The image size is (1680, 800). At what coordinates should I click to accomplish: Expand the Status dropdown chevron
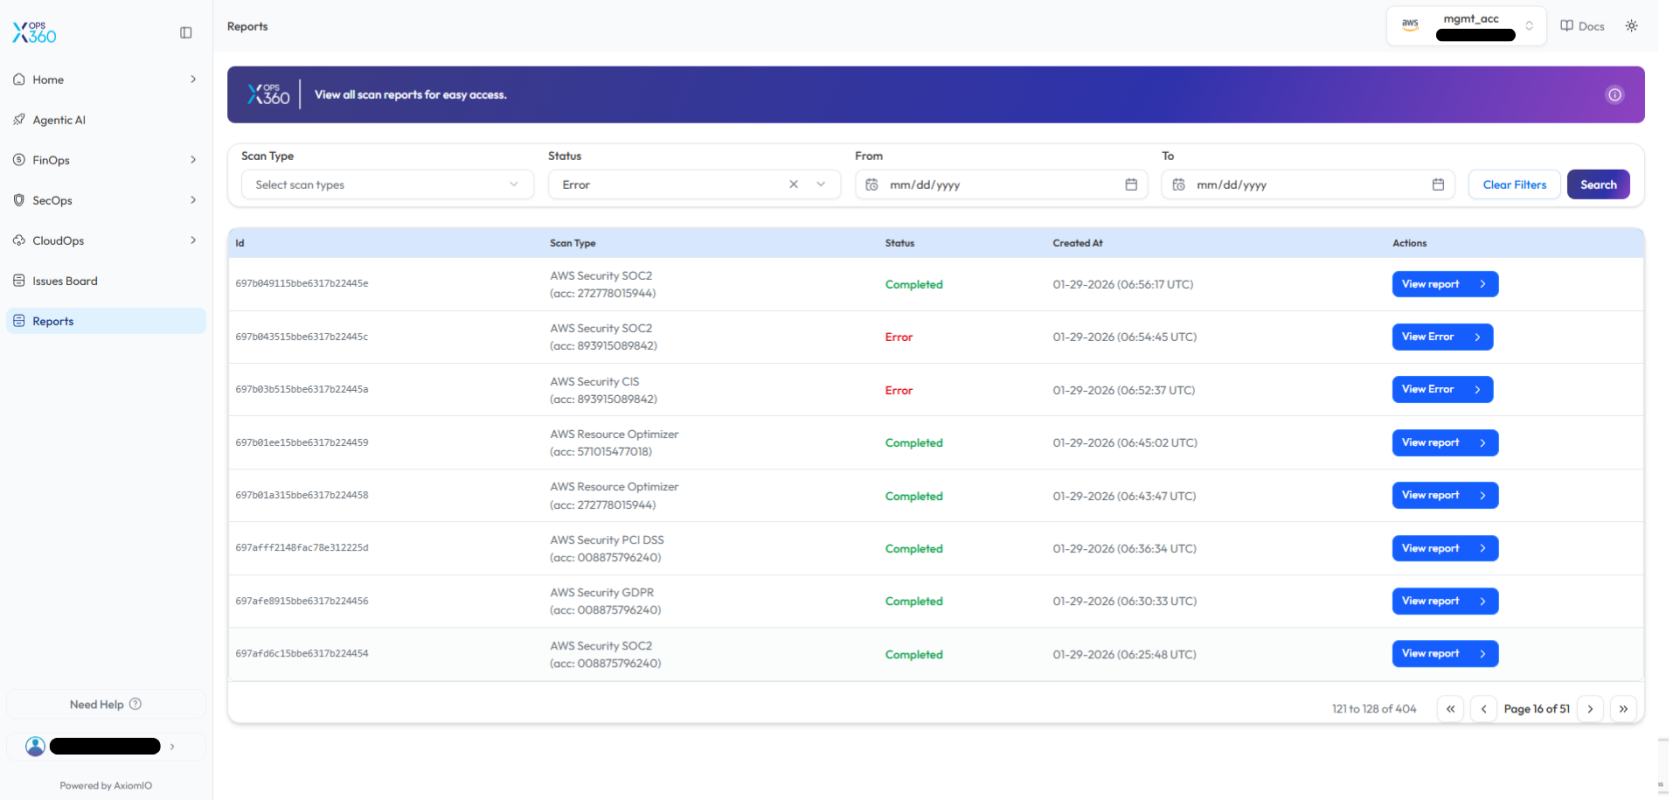point(821,185)
